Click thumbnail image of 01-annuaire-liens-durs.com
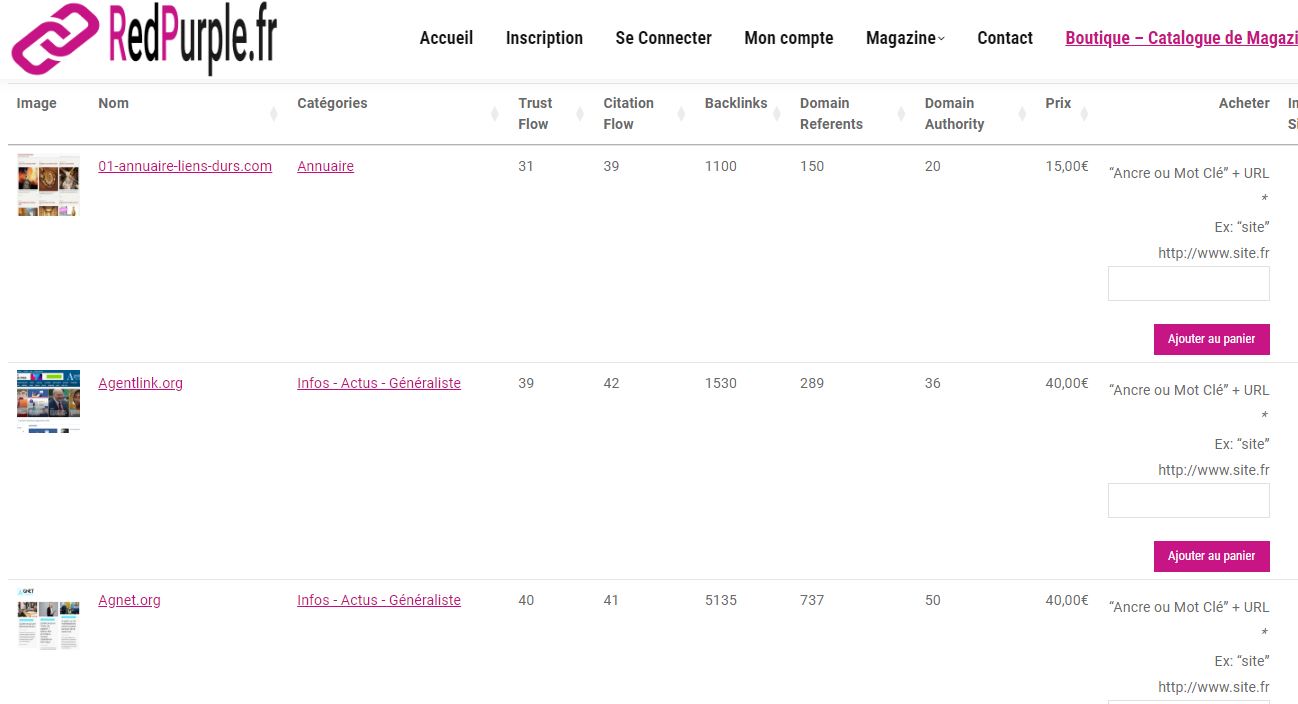Screen dimensions: 1298x704 [48, 185]
